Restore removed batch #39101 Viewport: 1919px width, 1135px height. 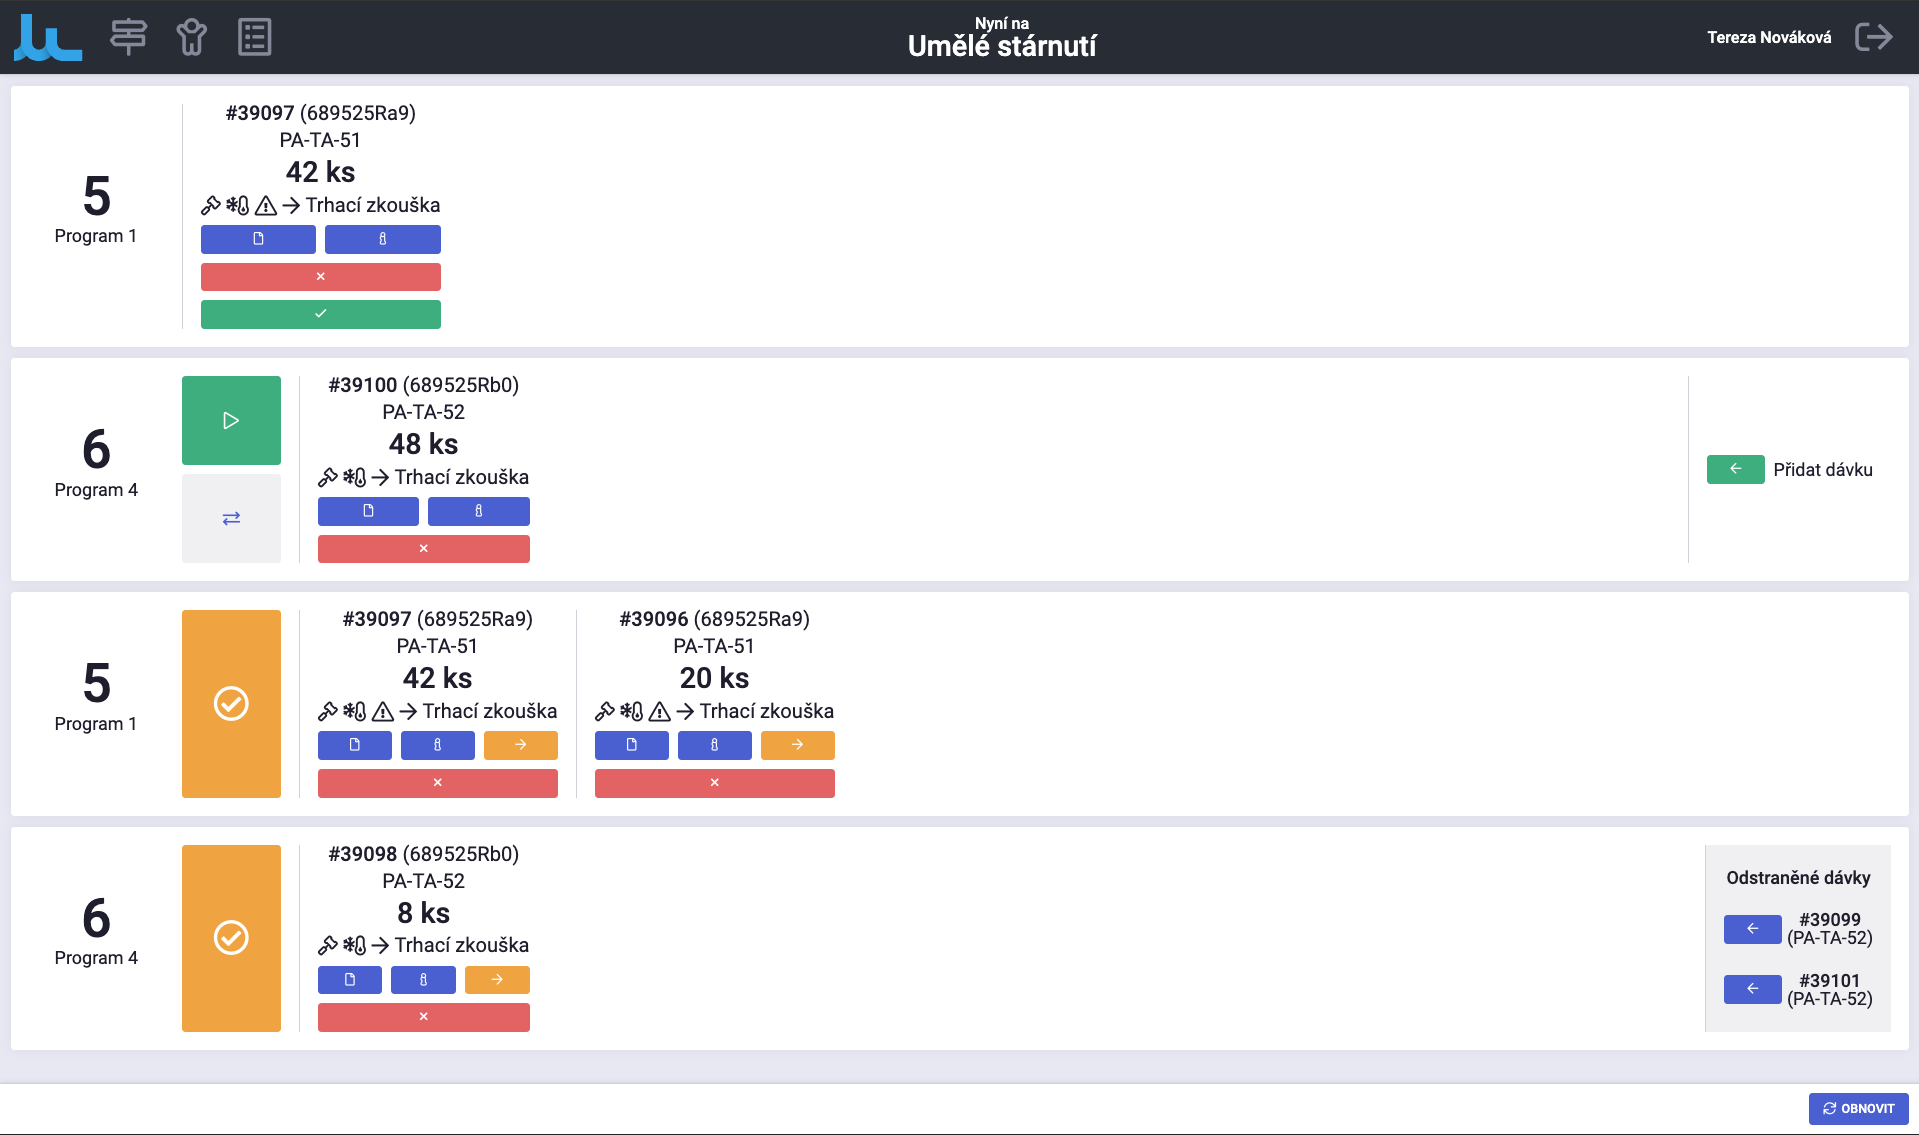pyautogui.click(x=1752, y=989)
